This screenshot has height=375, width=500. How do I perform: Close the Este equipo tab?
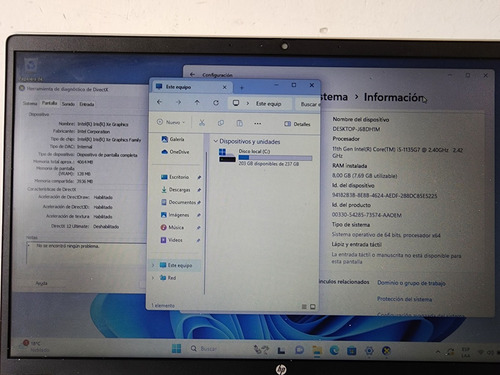point(224,87)
